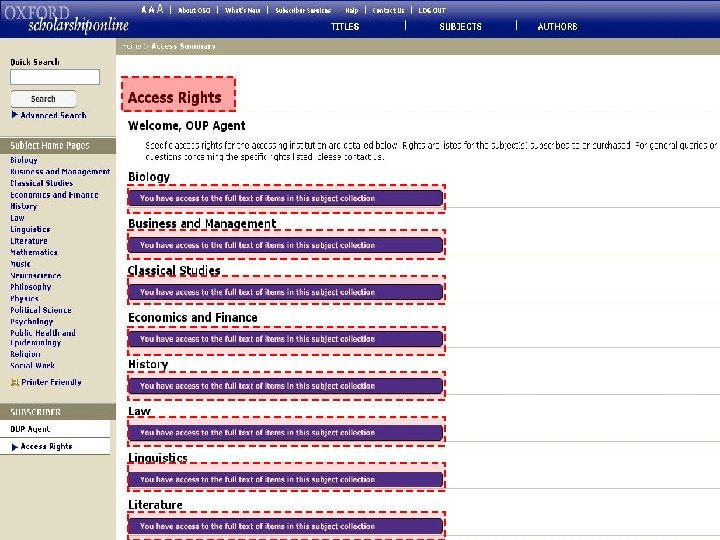Open Law subject home page
Screen dimensions: 720x540
17,218
